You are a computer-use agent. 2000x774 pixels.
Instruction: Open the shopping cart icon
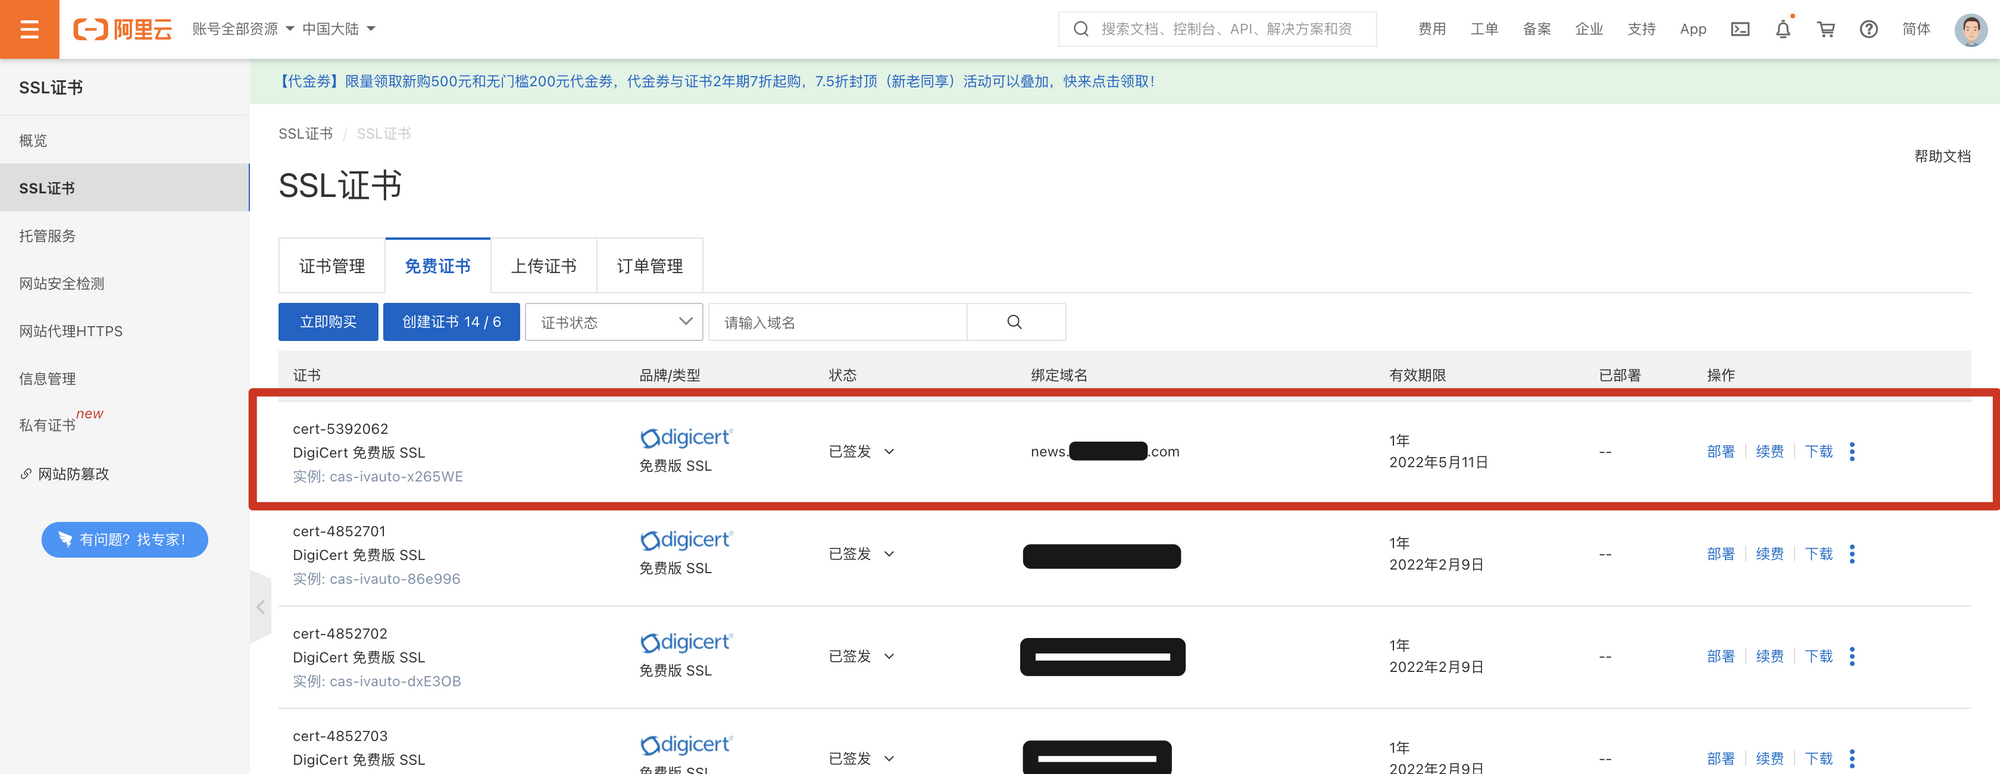(x=1826, y=29)
